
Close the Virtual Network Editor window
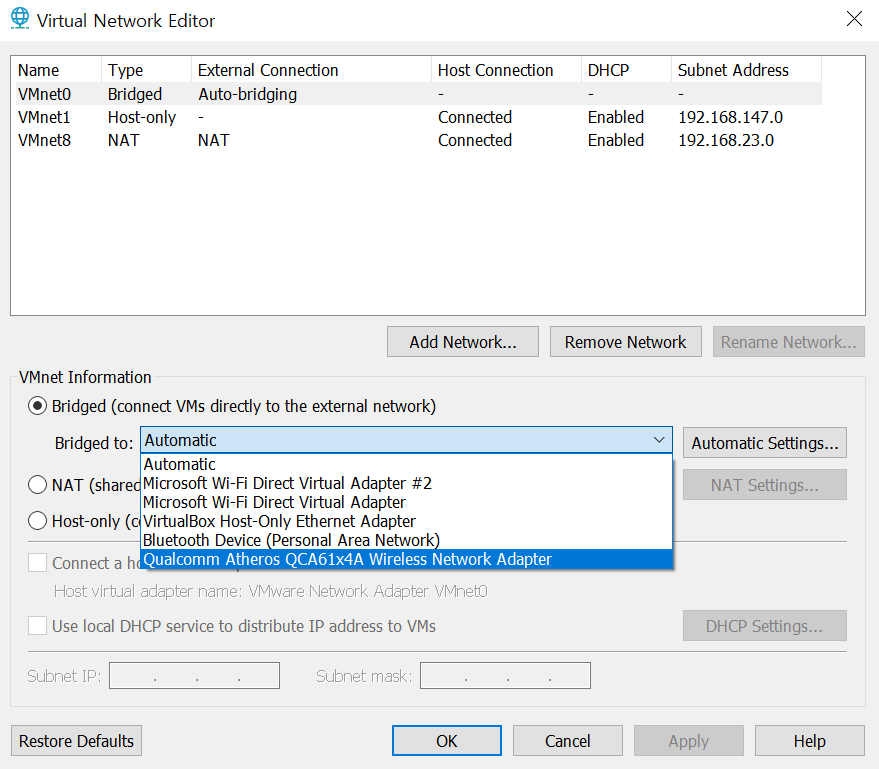coord(854,18)
